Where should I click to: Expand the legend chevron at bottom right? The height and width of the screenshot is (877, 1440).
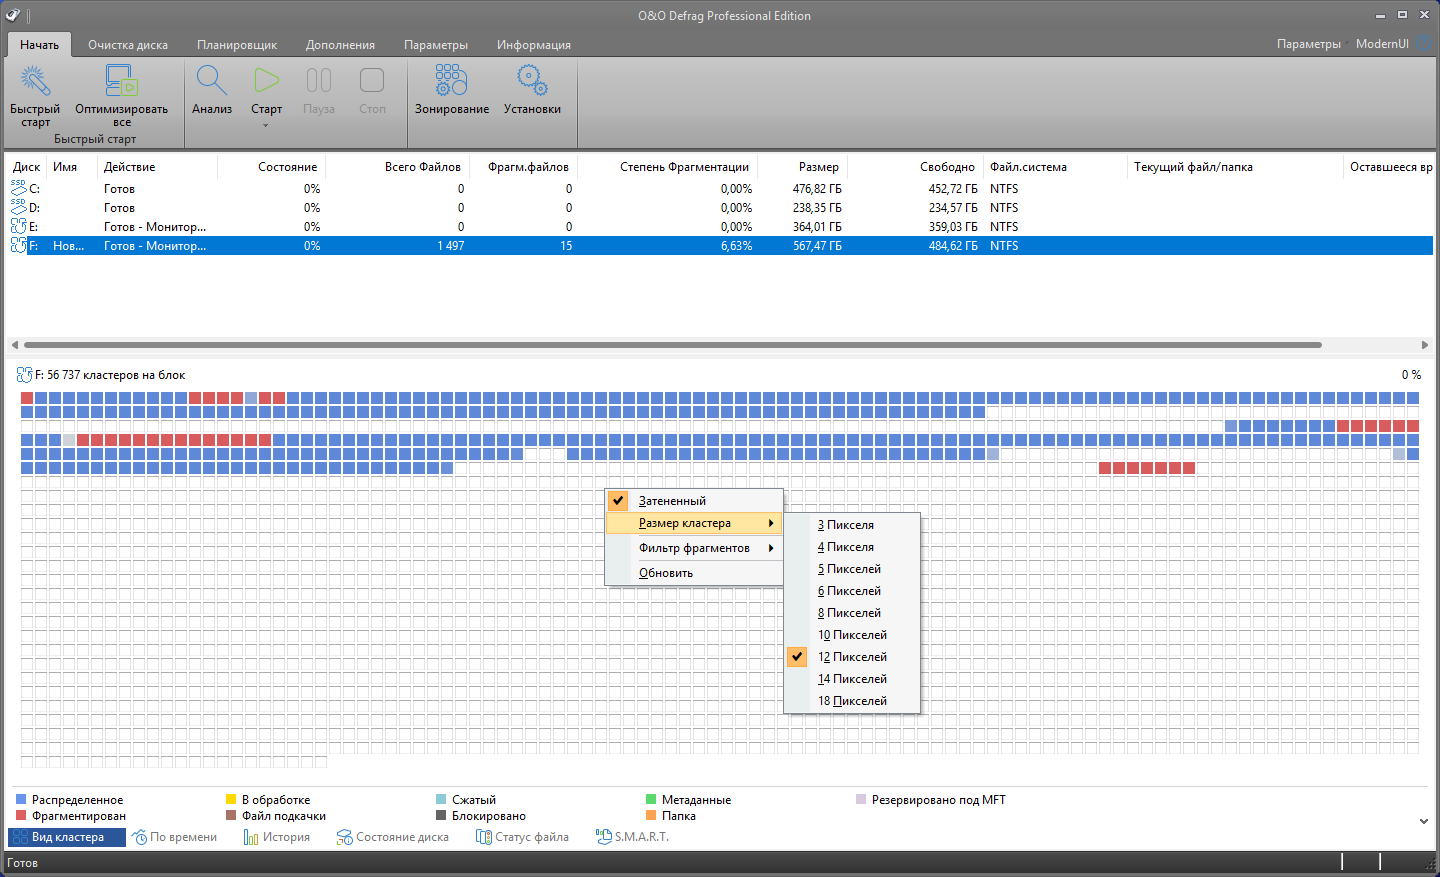(x=1423, y=821)
